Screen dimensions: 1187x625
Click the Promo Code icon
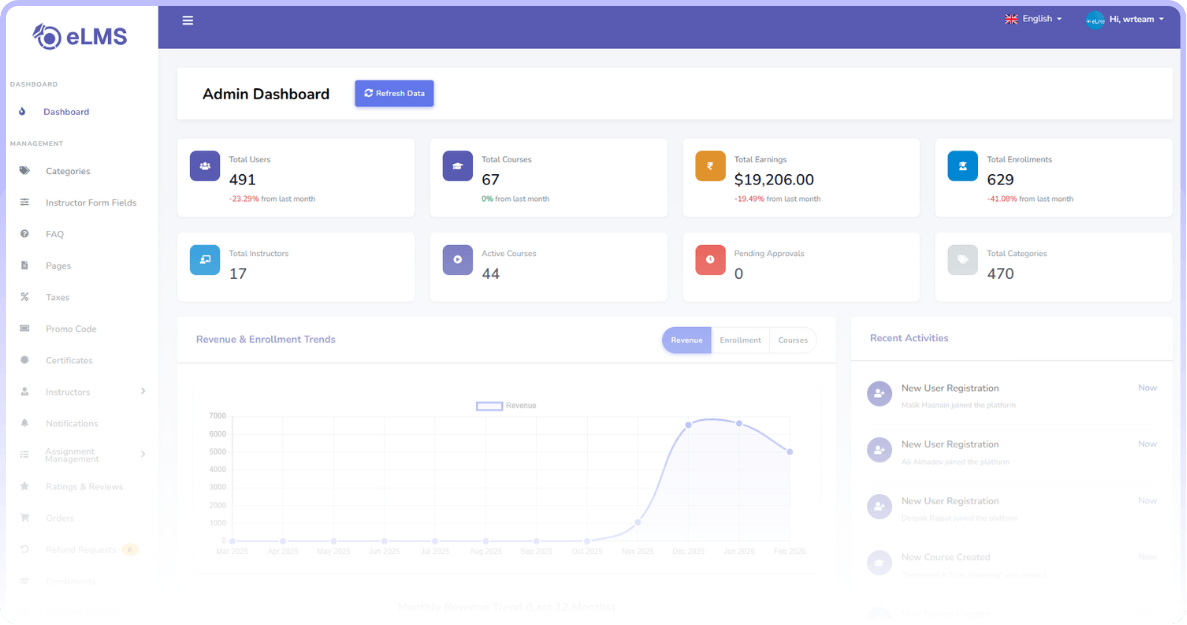pos(24,328)
